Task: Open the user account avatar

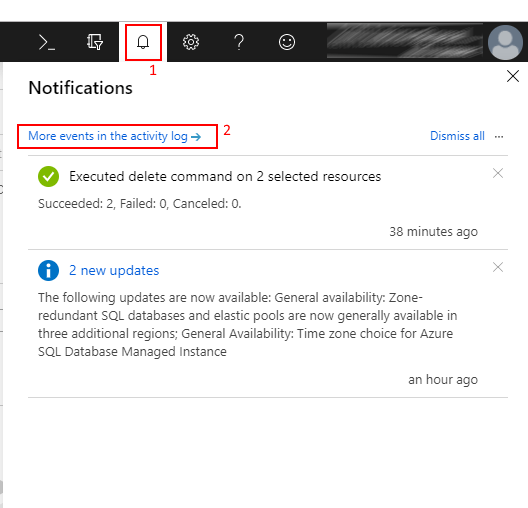Action: click(505, 42)
